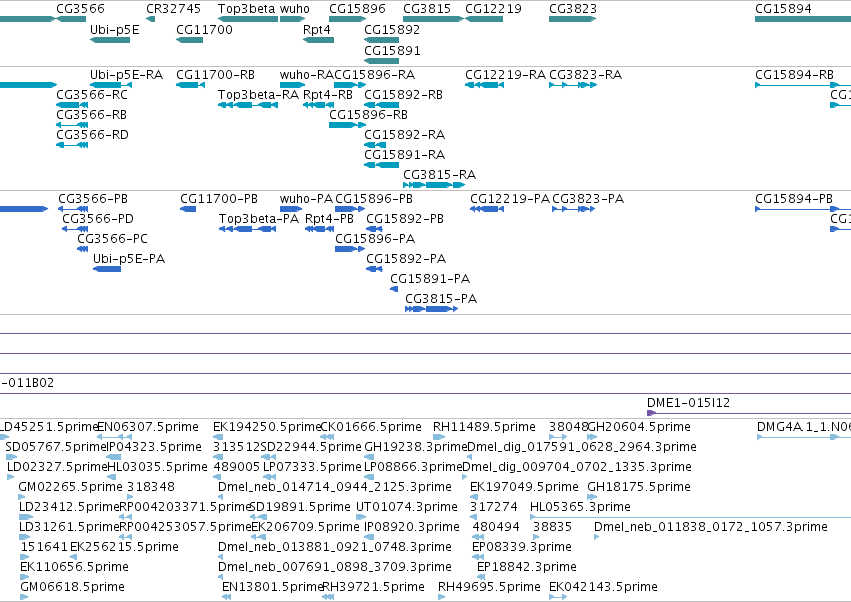Select the CG3823-PA protein
This screenshot has width=851, height=602.
click(588, 199)
